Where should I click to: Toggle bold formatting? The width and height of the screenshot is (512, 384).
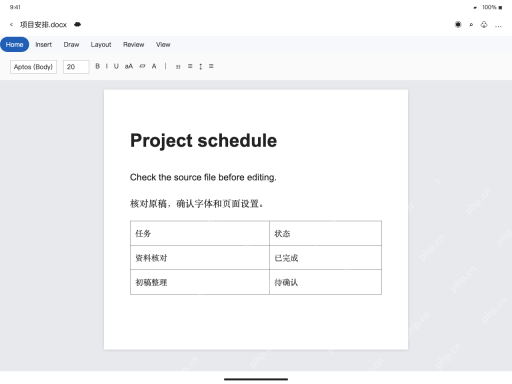pyautogui.click(x=97, y=66)
